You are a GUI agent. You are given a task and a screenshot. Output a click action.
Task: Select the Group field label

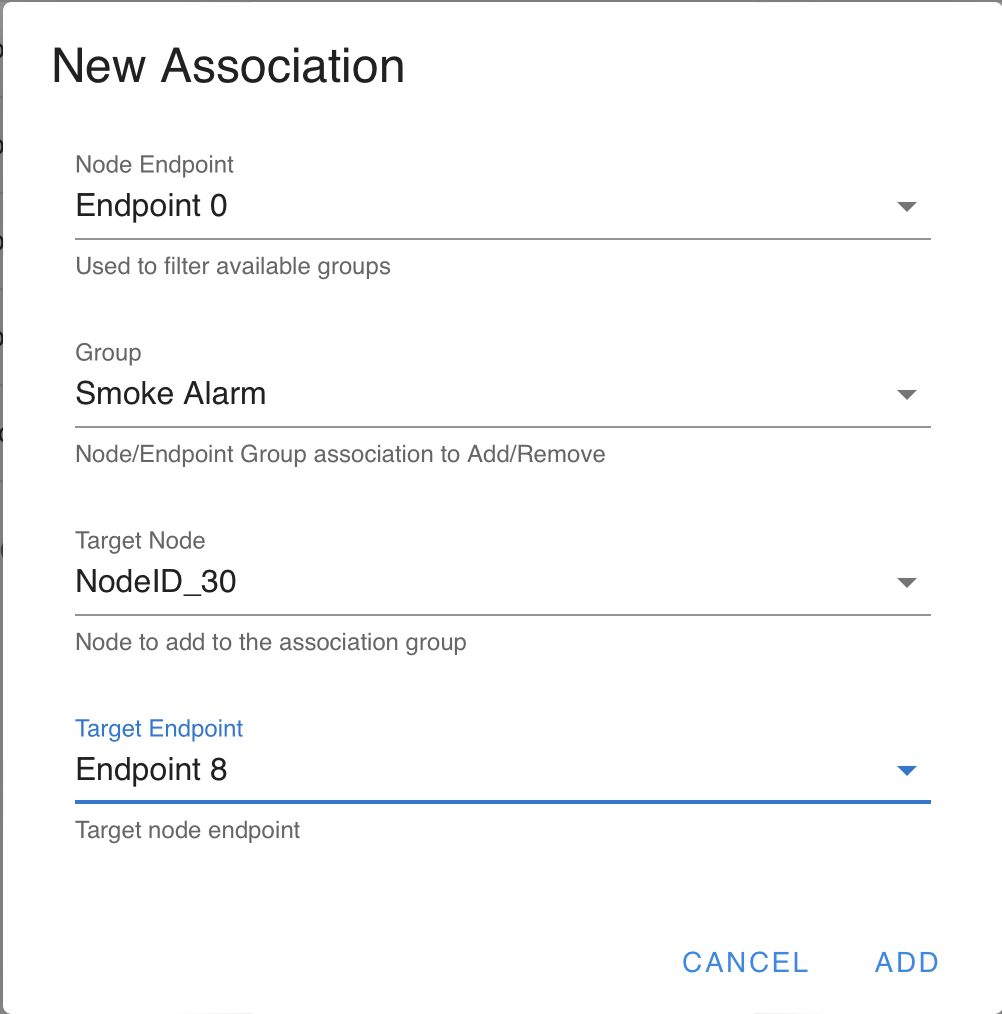tap(108, 352)
